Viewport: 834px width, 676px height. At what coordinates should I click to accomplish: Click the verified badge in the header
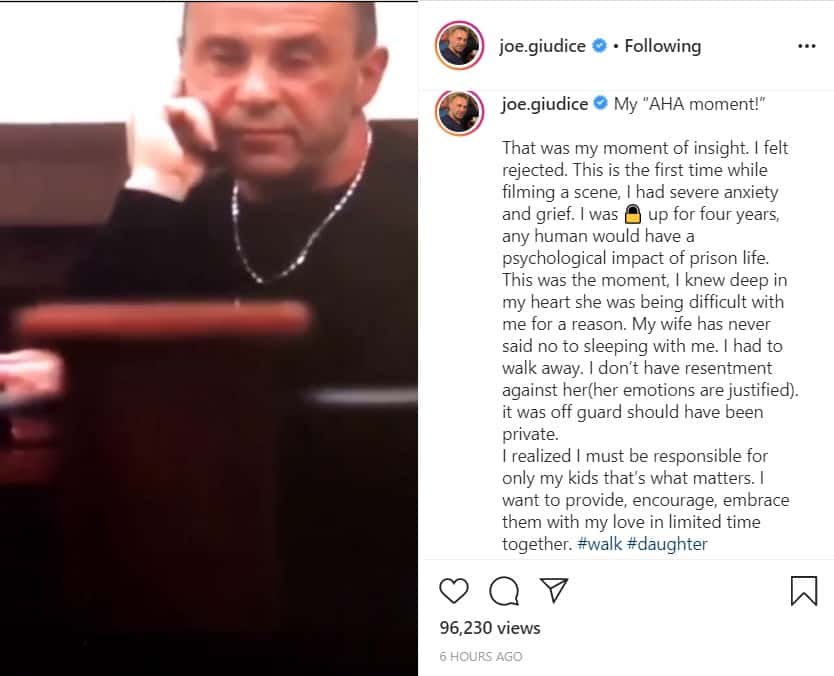pos(599,46)
